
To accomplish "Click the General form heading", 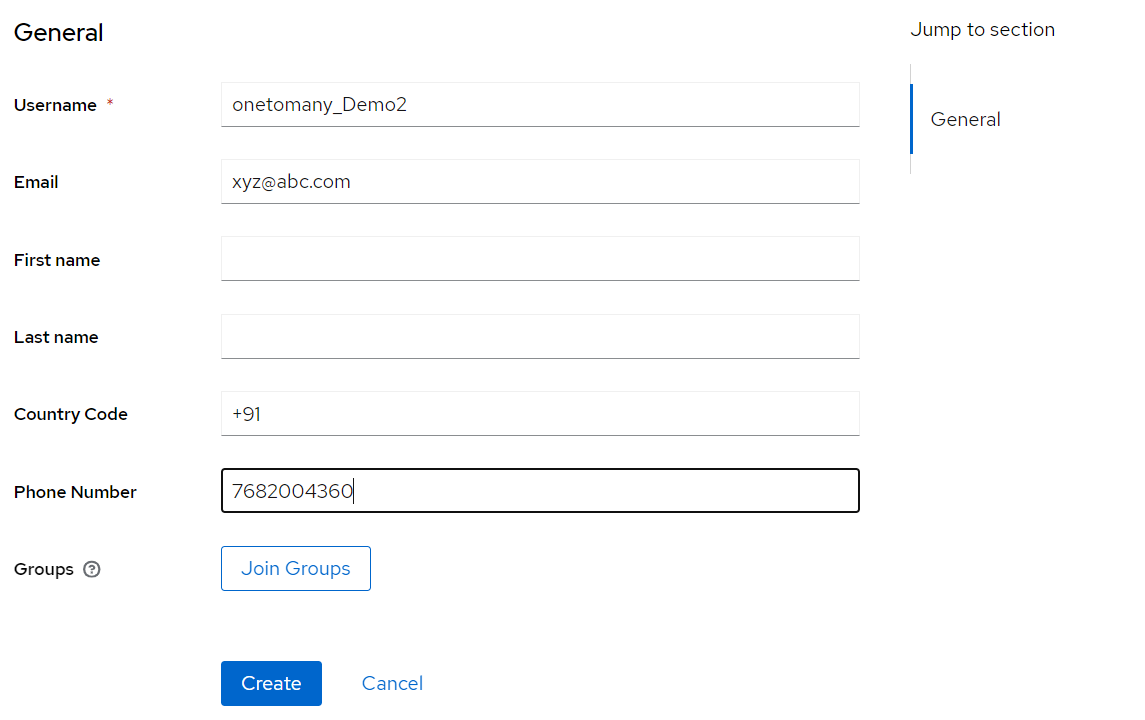I will point(59,32).
